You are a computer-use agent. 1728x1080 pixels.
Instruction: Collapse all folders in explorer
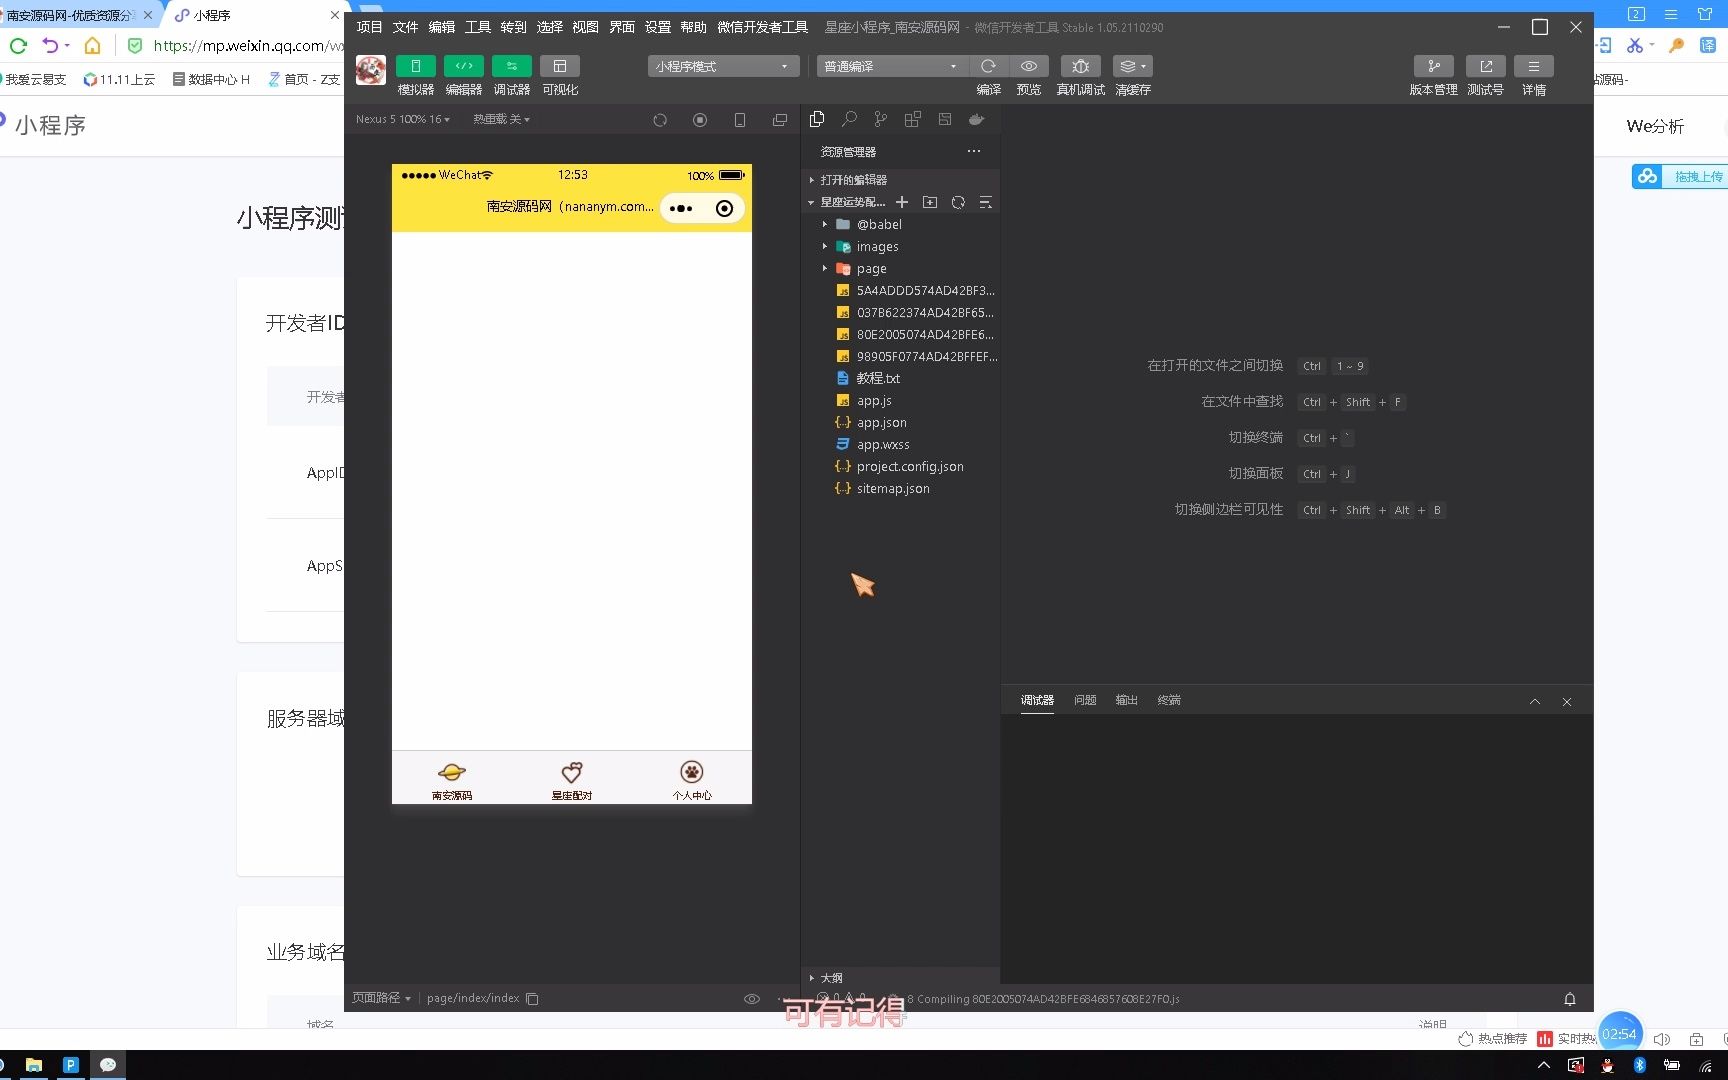(x=986, y=202)
